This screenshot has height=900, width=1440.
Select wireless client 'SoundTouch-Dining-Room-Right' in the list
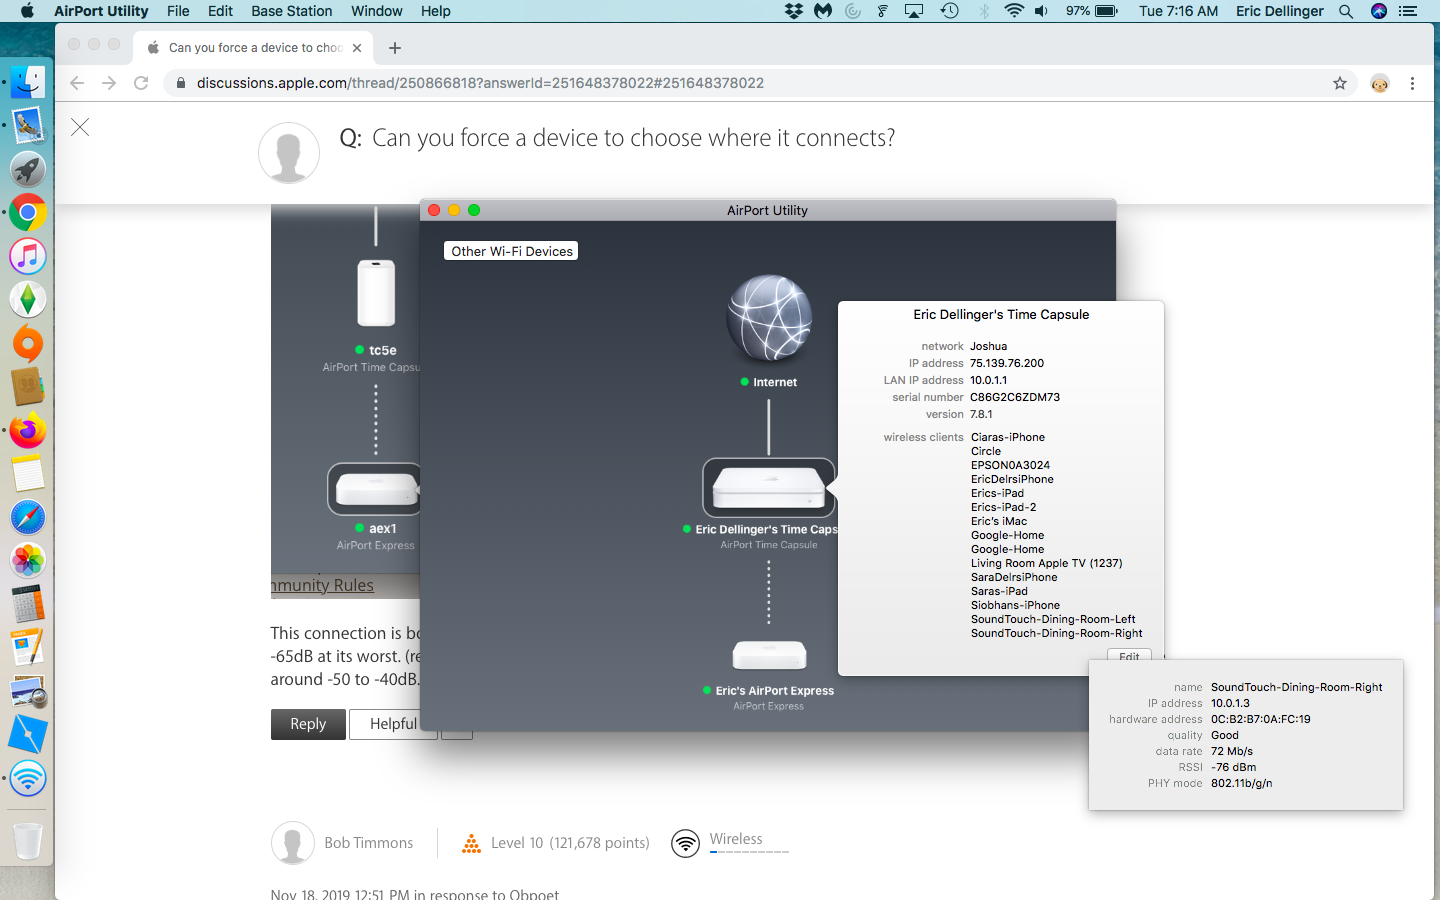1056,633
